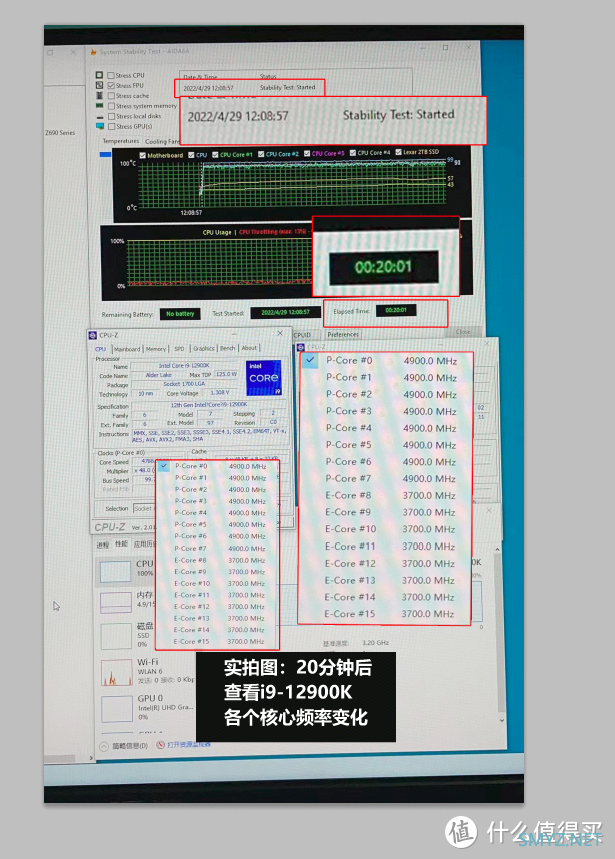
Task: Click the Stress FPU icon
Action: pos(99,85)
